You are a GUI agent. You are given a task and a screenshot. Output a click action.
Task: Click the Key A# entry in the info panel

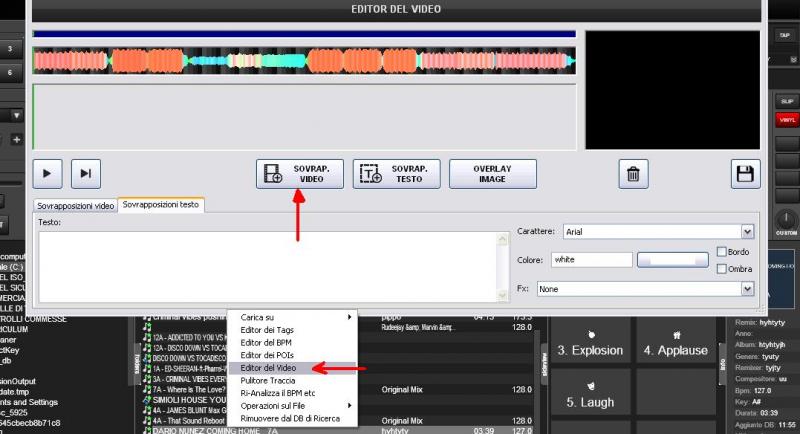[748, 402]
